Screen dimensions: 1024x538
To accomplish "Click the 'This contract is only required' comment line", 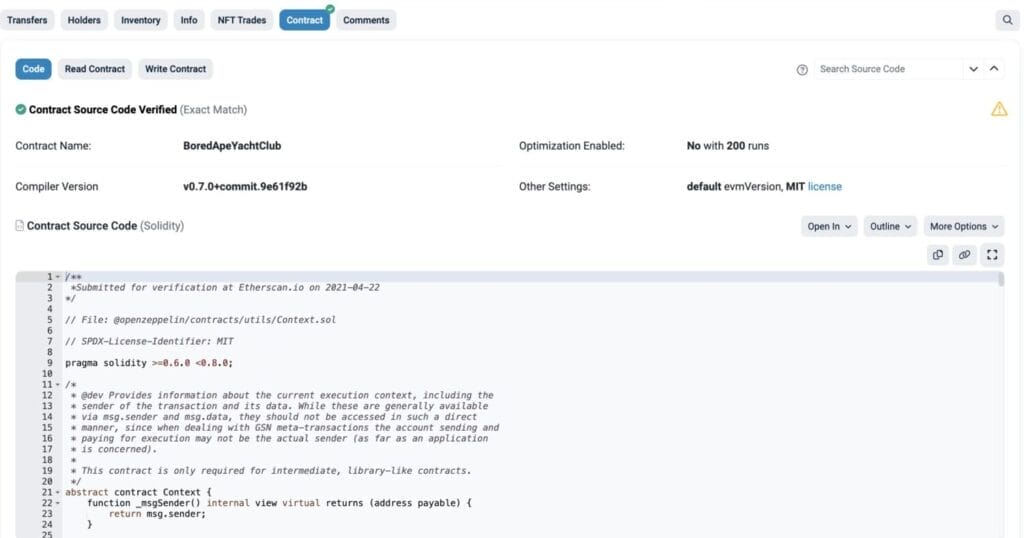I will [271, 471].
